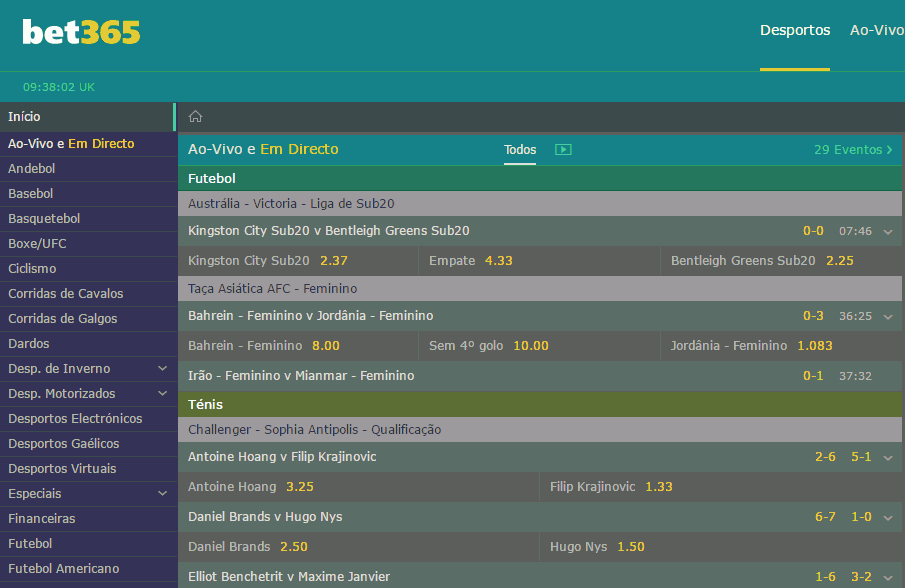Image resolution: width=905 pixels, height=588 pixels.
Task: Expand Elliot Benchetrit v Maxime Janvier chevron
Action: click(888, 577)
